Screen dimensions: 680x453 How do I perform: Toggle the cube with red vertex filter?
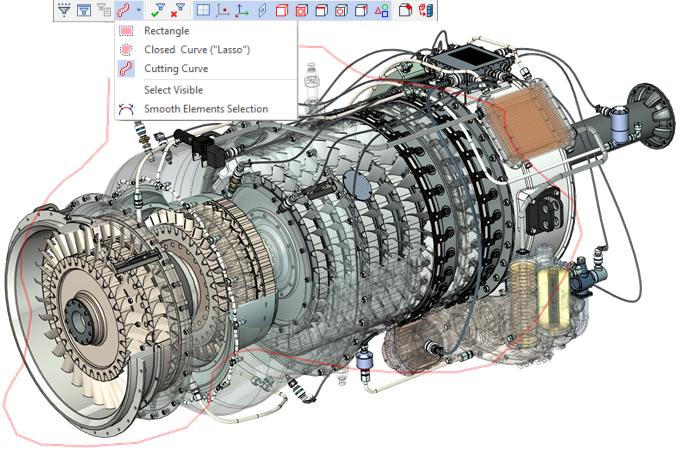(x=361, y=10)
